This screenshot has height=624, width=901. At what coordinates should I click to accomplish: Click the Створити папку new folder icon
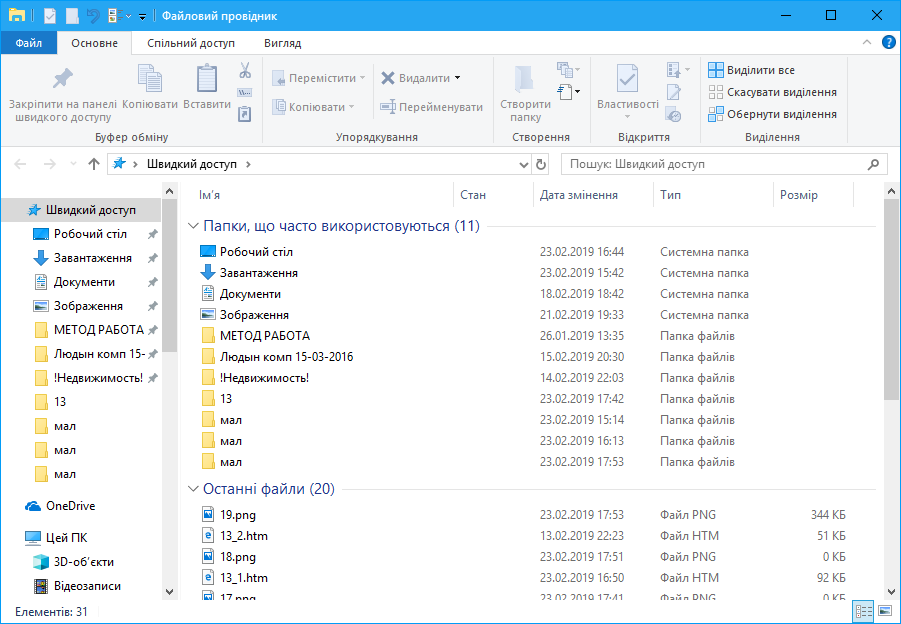coord(524,79)
